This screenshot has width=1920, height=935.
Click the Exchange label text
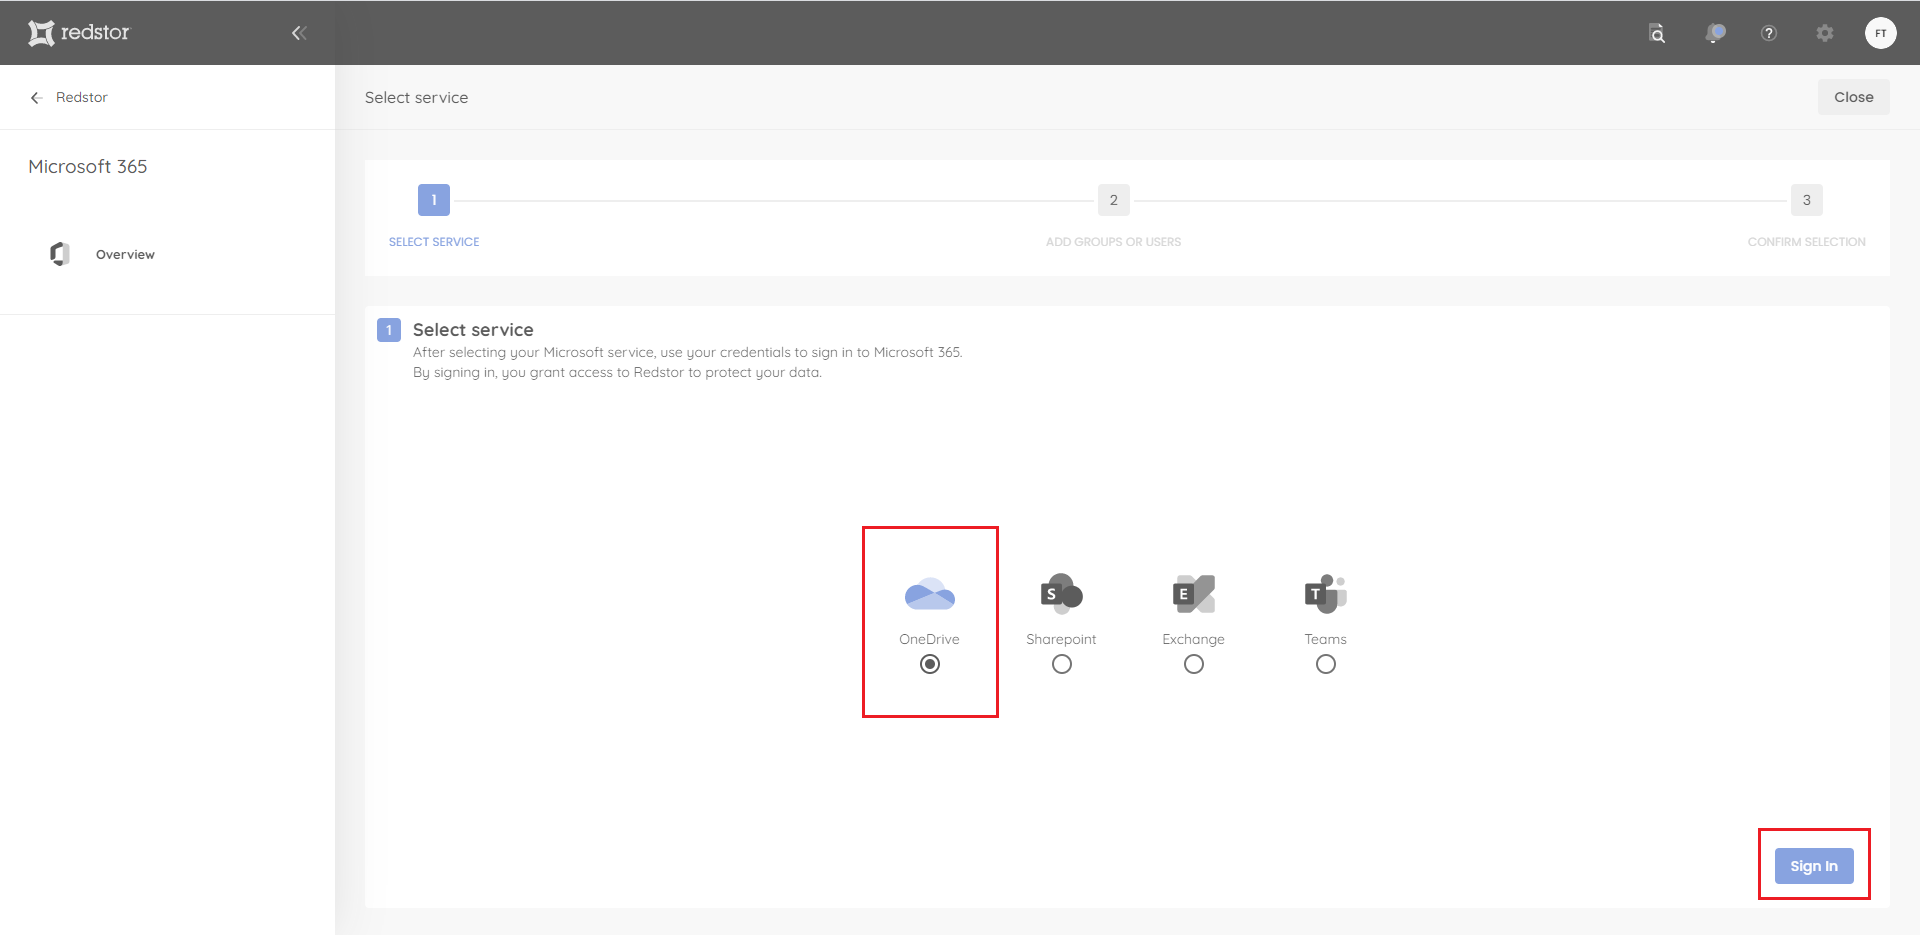click(1193, 639)
